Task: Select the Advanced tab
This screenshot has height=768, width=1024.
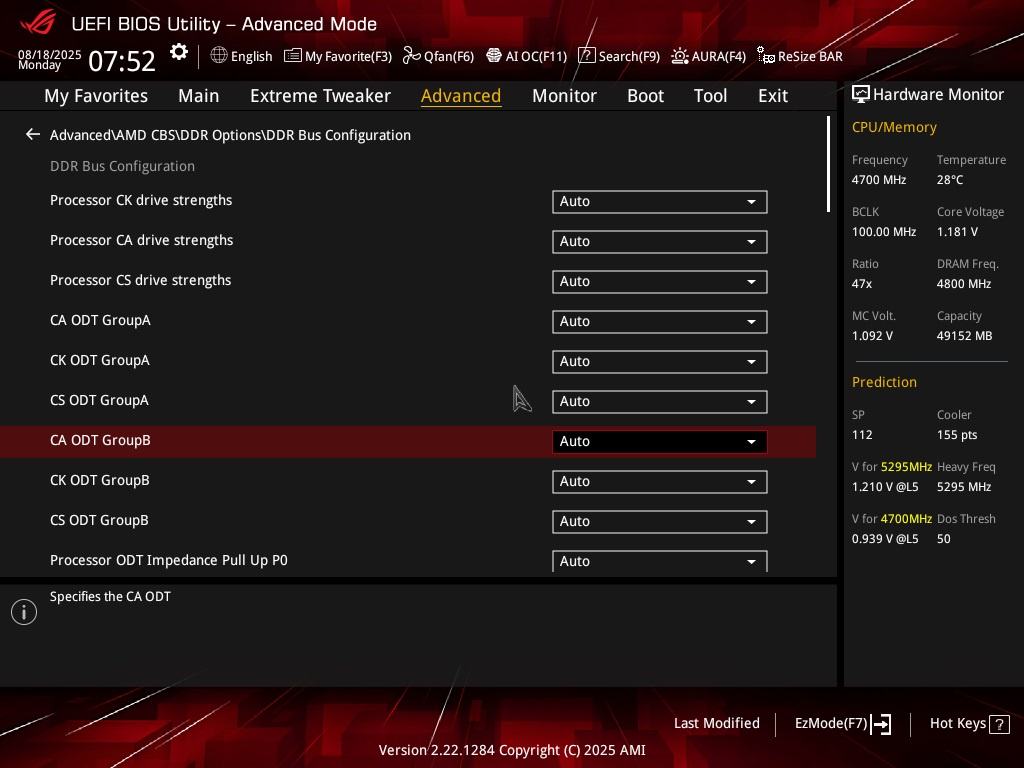Action: tap(461, 95)
